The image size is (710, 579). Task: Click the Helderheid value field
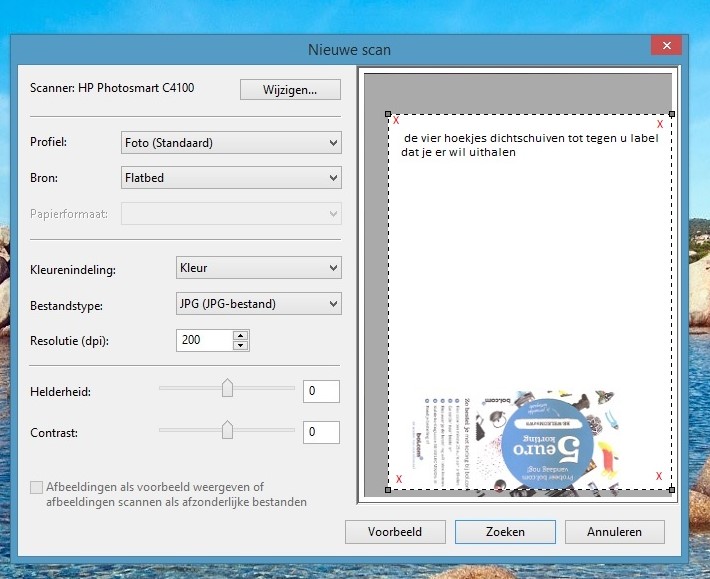[x=321, y=392]
